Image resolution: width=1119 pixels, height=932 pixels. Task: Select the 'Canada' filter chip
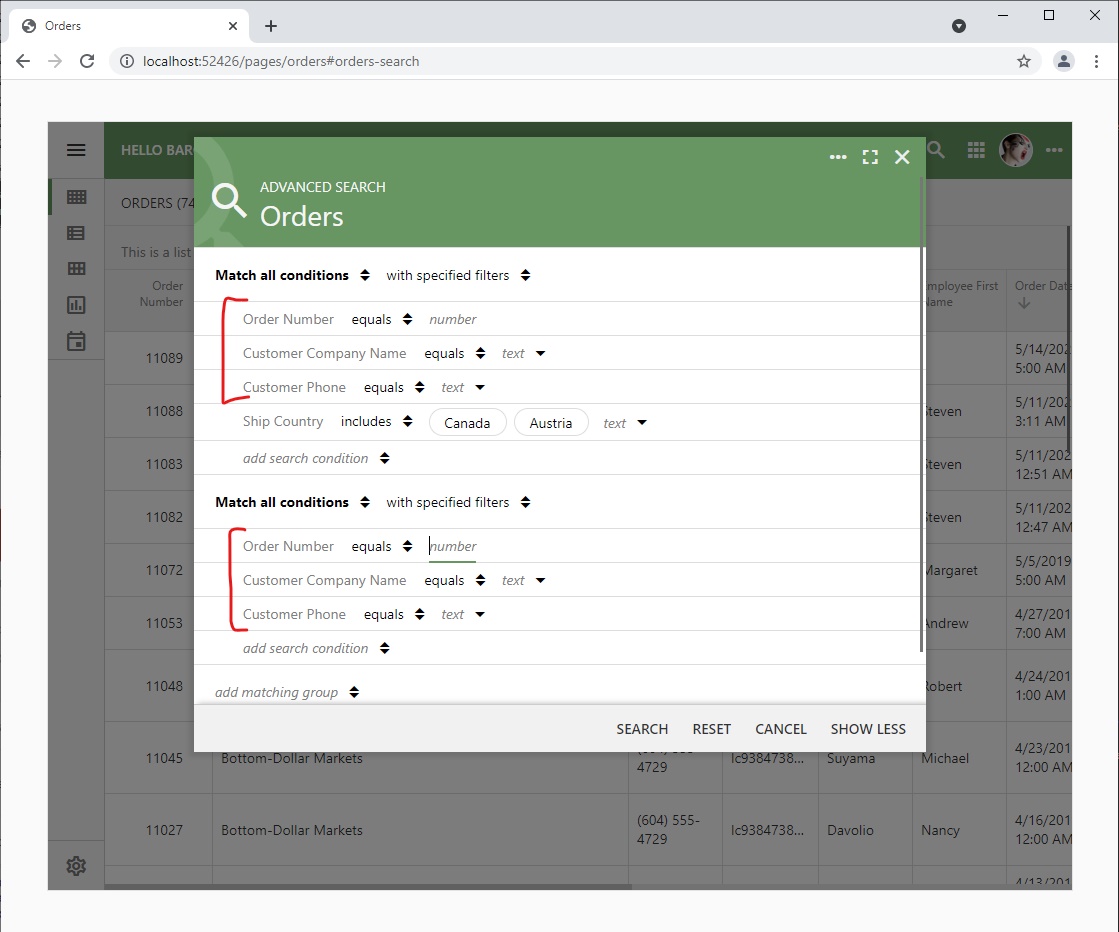[467, 423]
